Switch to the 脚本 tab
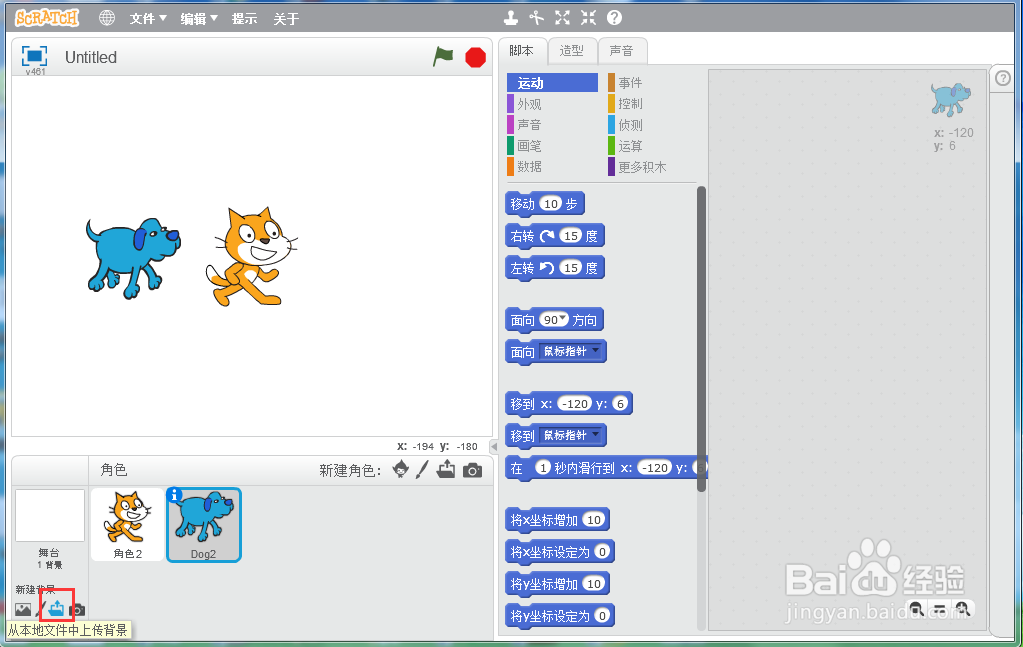Screen dimensions: 1023x647 click(x=521, y=51)
